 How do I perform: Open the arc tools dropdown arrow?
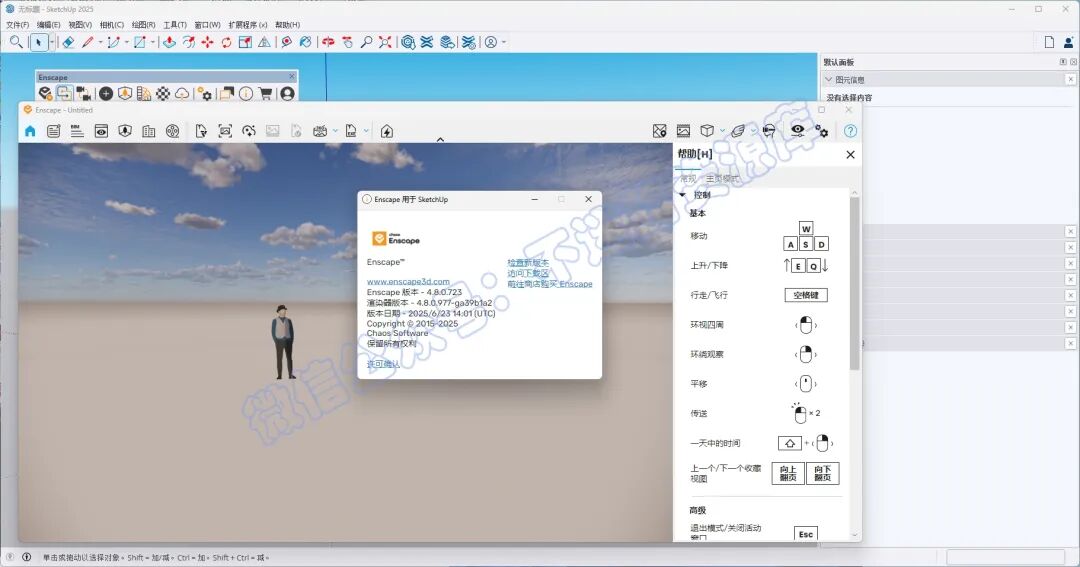(127, 43)
